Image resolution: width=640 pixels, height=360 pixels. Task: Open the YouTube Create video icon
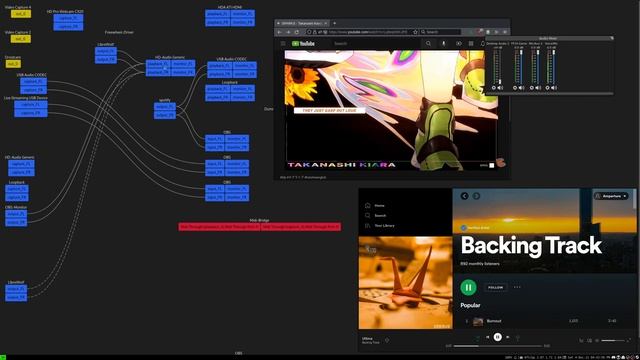click(459, 43)
